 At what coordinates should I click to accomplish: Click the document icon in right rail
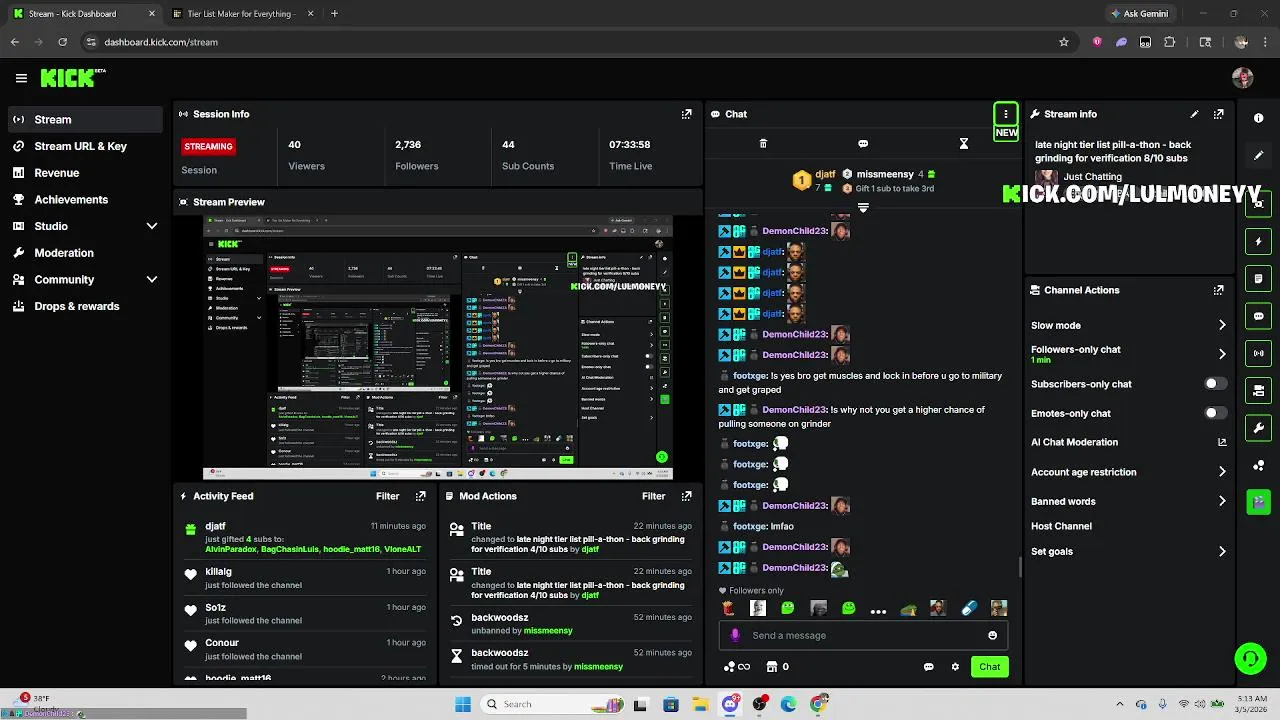1259,279
